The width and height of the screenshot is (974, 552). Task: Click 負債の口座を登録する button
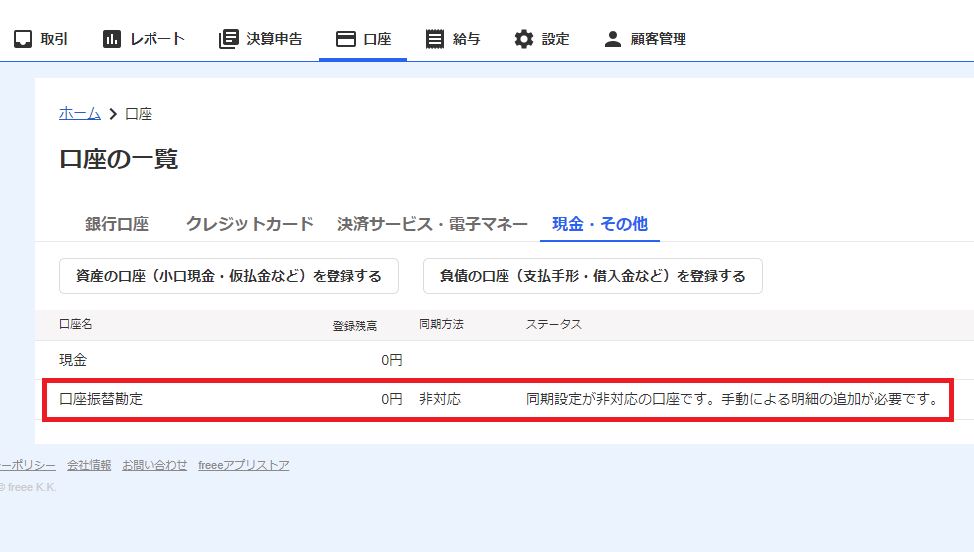[x=593, y=276]
